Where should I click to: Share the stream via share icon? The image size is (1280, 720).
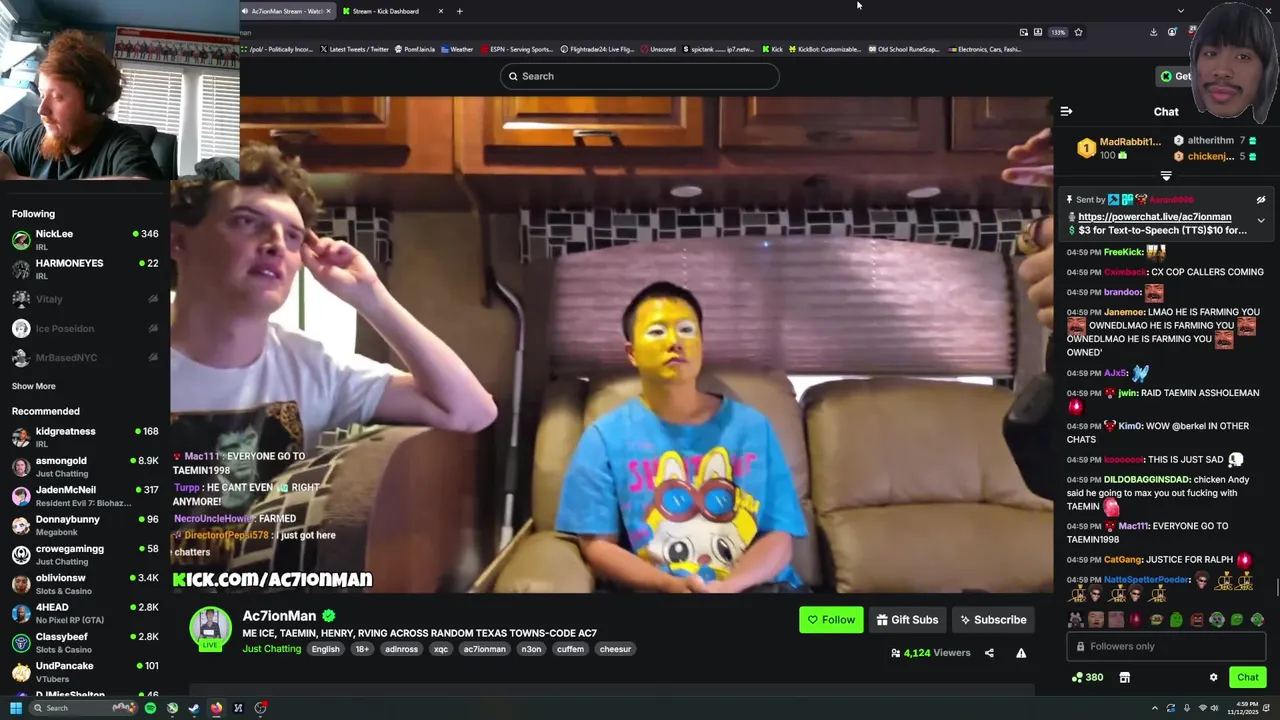[x=989, y=653]
